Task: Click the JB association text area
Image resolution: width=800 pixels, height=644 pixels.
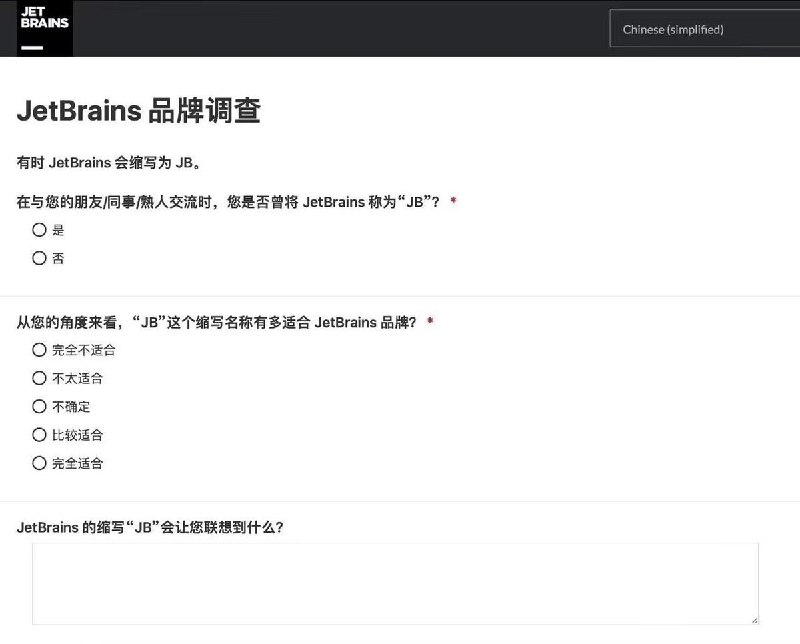Action: click(x=395, y=584)
